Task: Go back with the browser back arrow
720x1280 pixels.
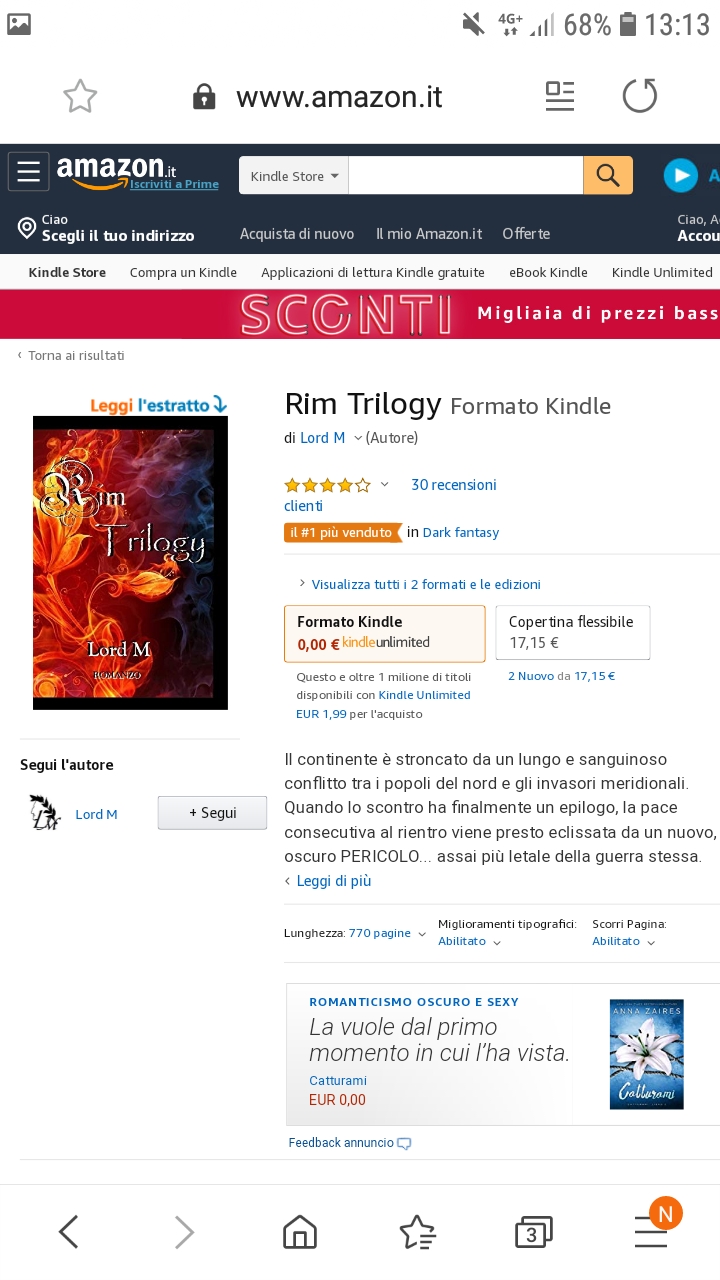Action: [68, 1232]
